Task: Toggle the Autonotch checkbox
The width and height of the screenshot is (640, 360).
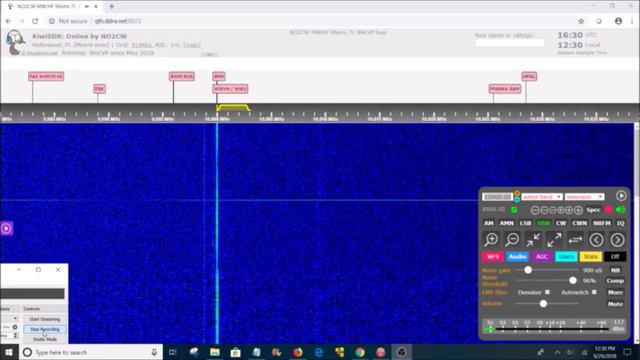Action: tap(594, 292)
